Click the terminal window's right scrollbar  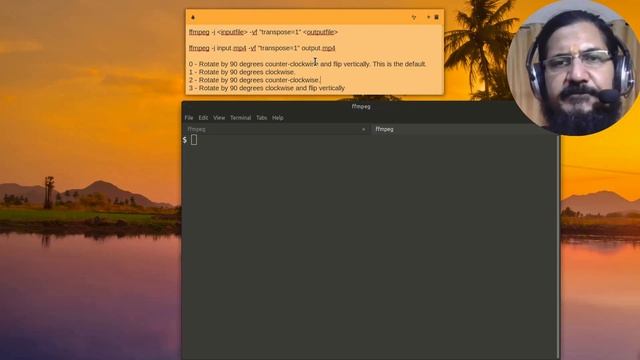(x=558, y=247)
